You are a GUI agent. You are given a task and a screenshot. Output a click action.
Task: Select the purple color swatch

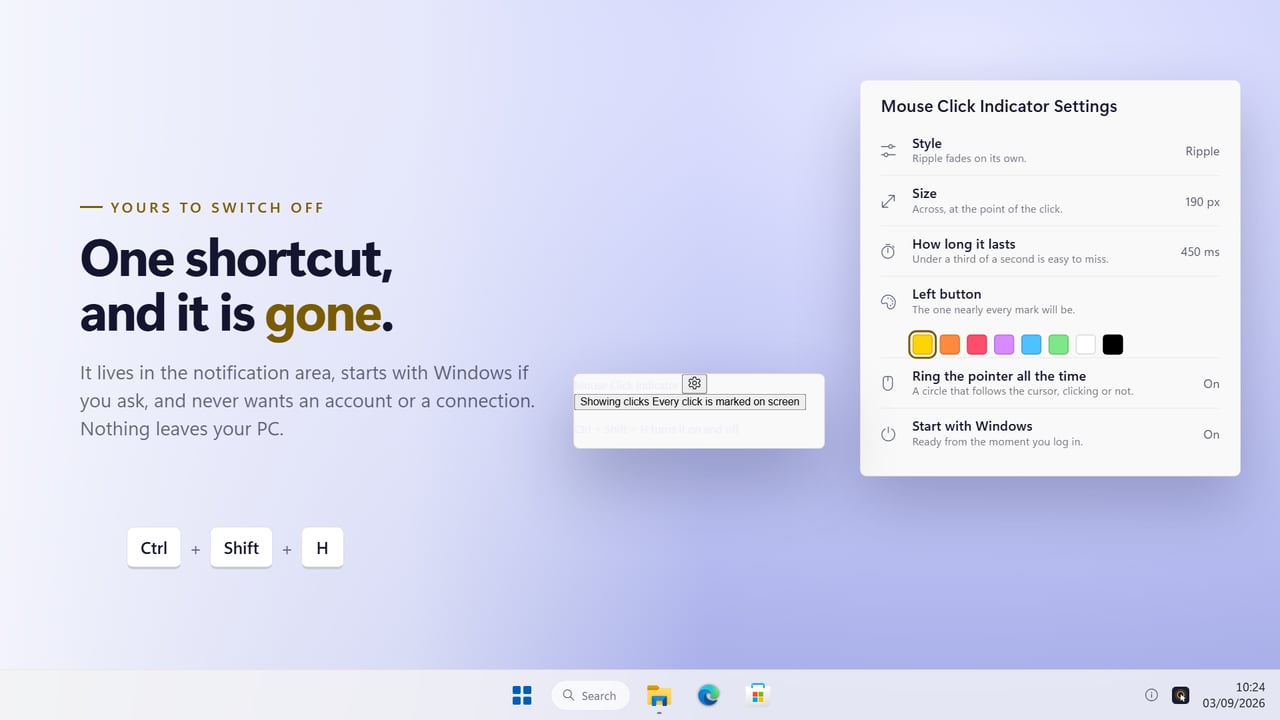click(1004, 345)
